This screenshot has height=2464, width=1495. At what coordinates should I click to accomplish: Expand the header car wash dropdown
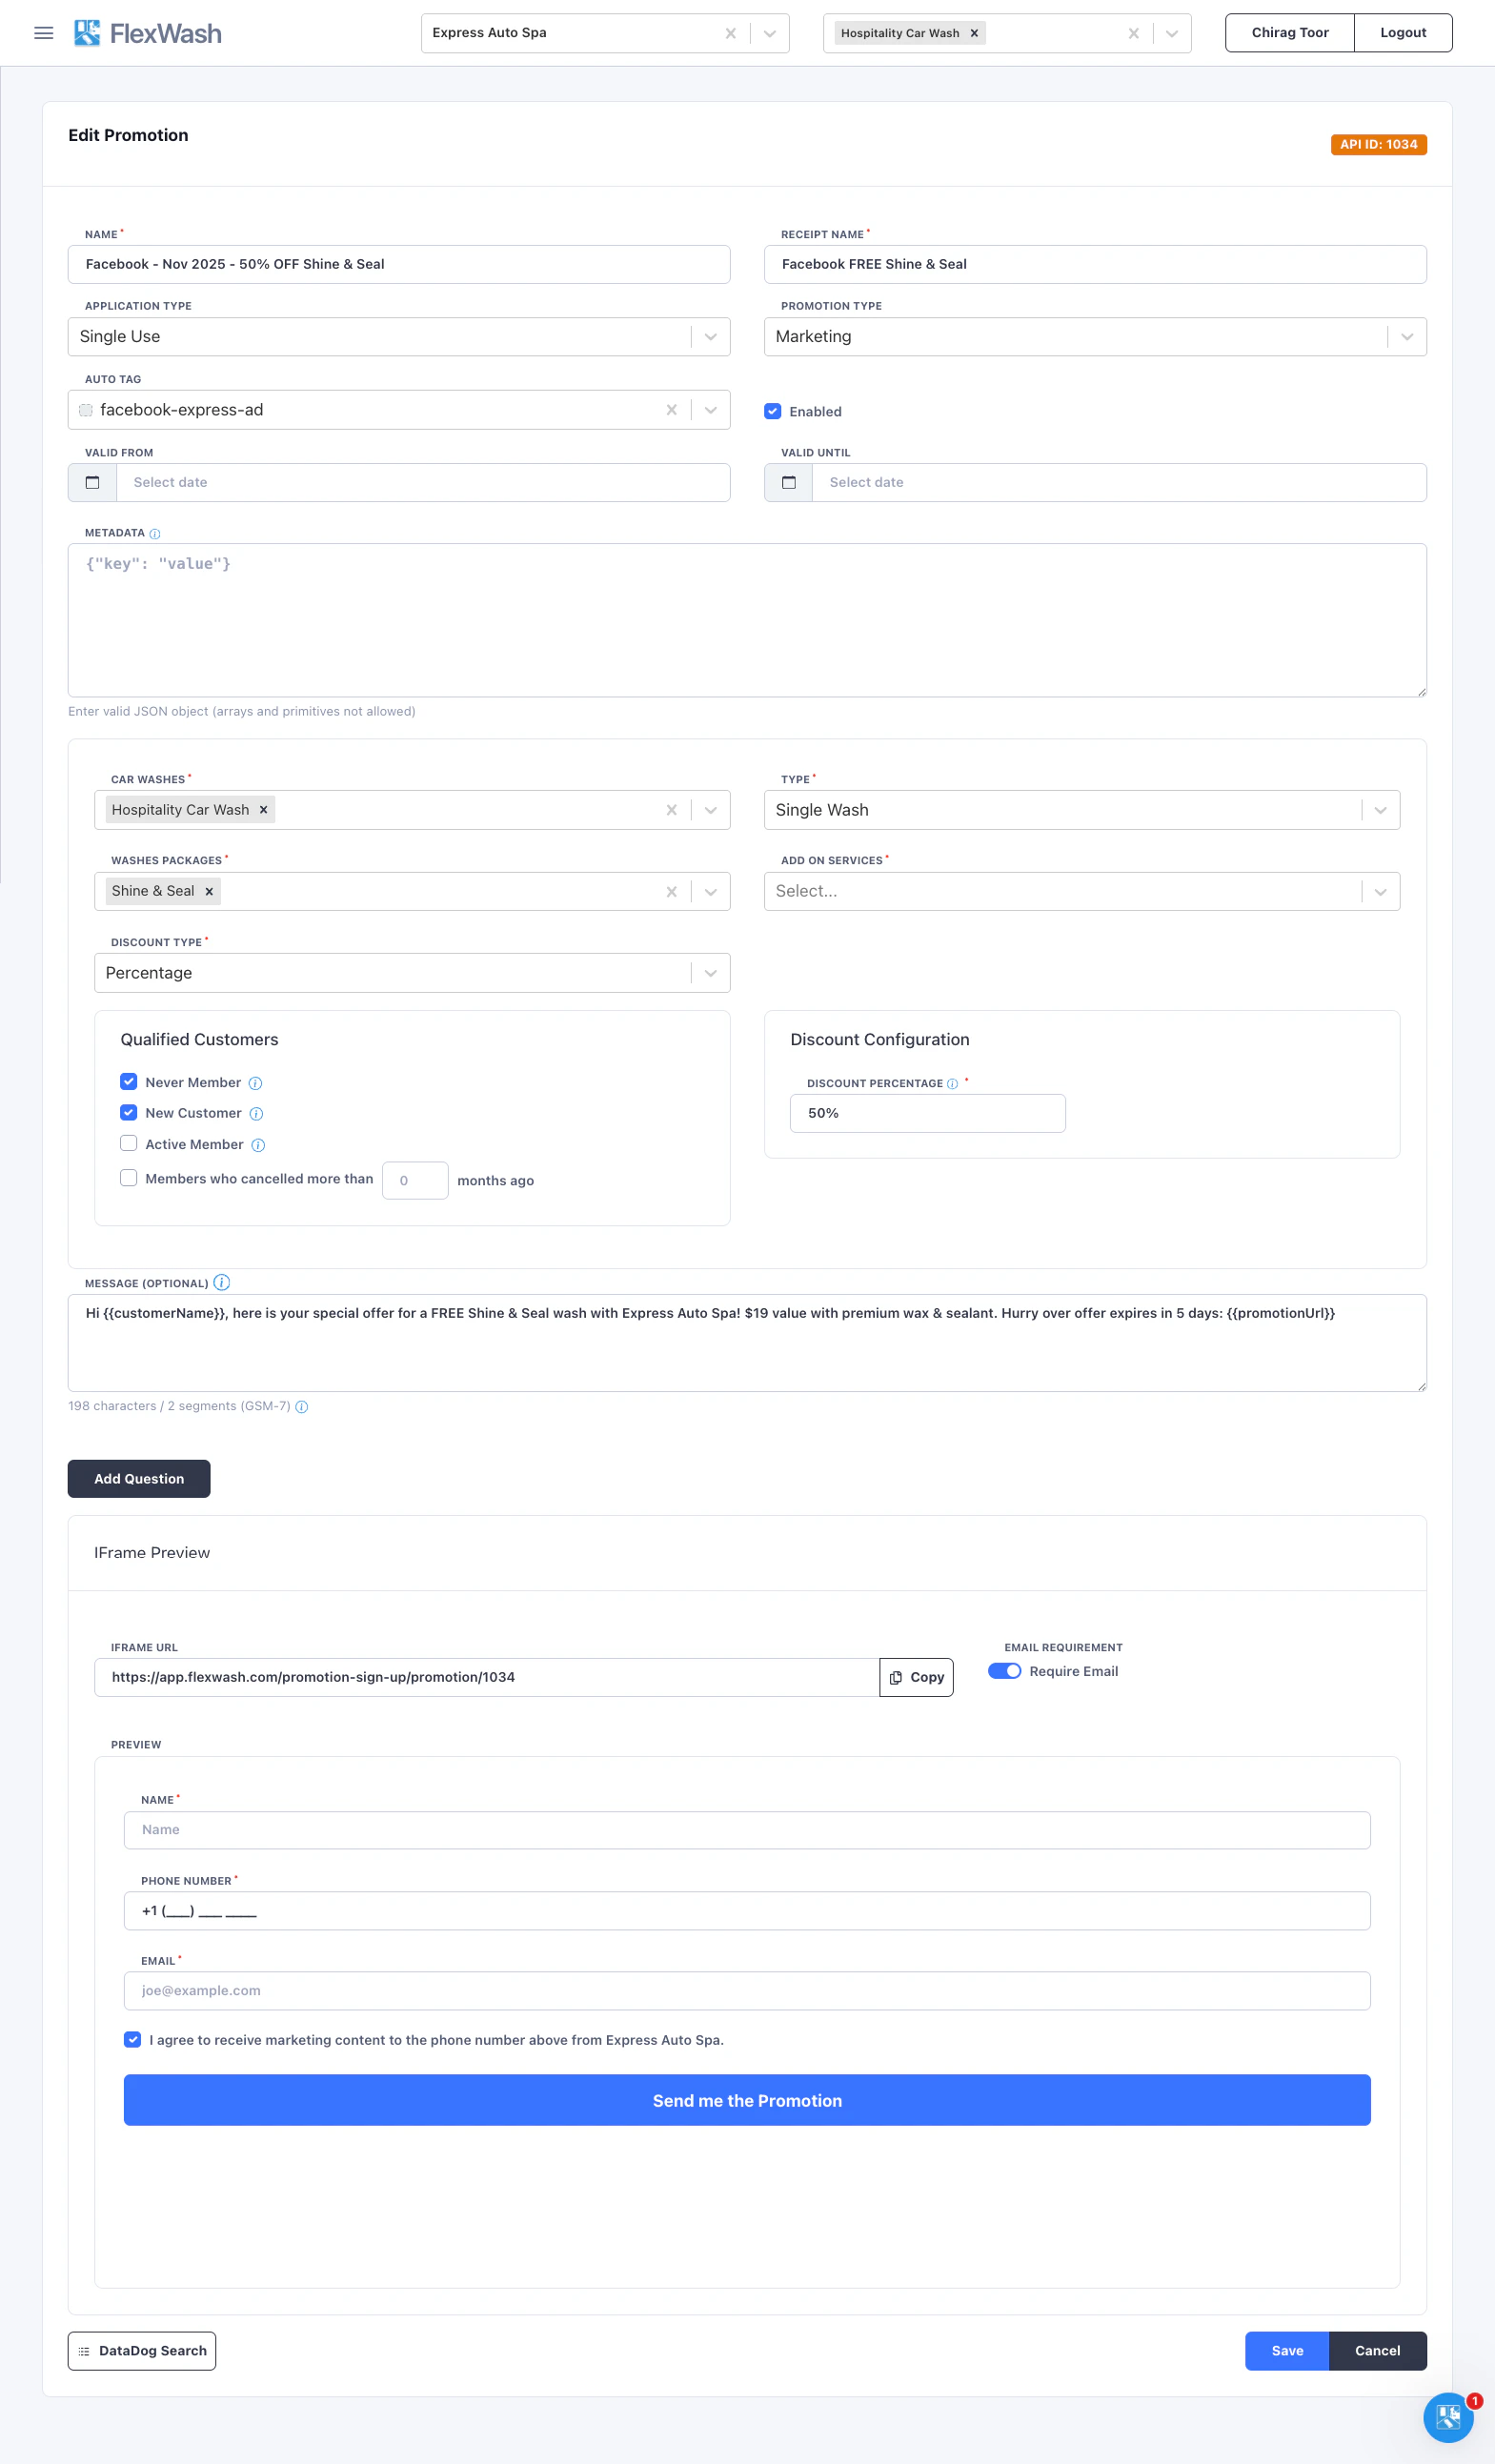pyautogui.click(x=1172, y=33)
